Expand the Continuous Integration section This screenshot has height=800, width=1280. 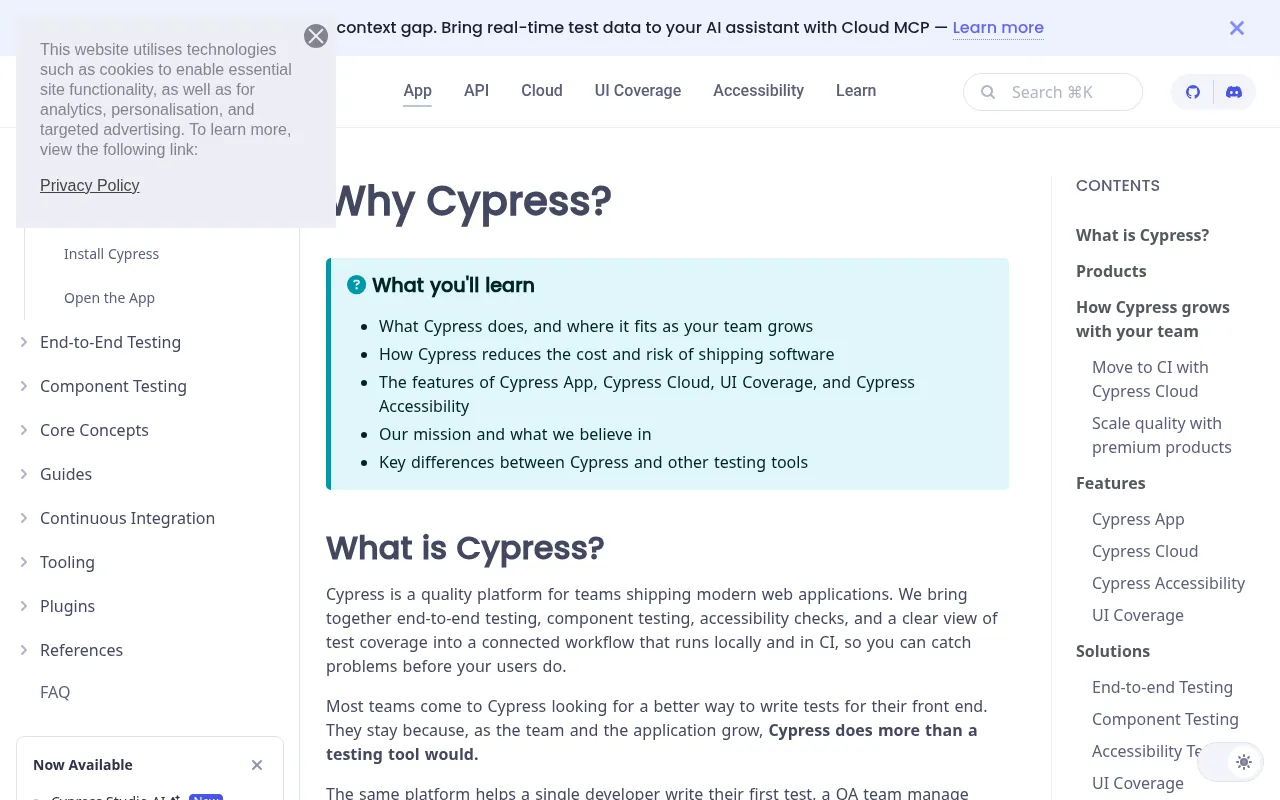(x=24, y=518)
